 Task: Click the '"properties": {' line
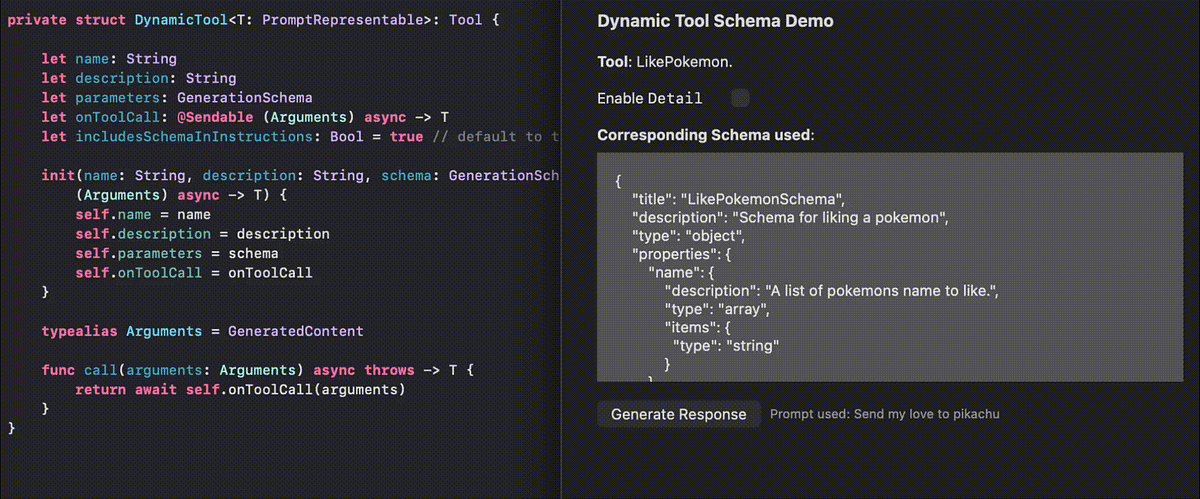coord(682,254)
